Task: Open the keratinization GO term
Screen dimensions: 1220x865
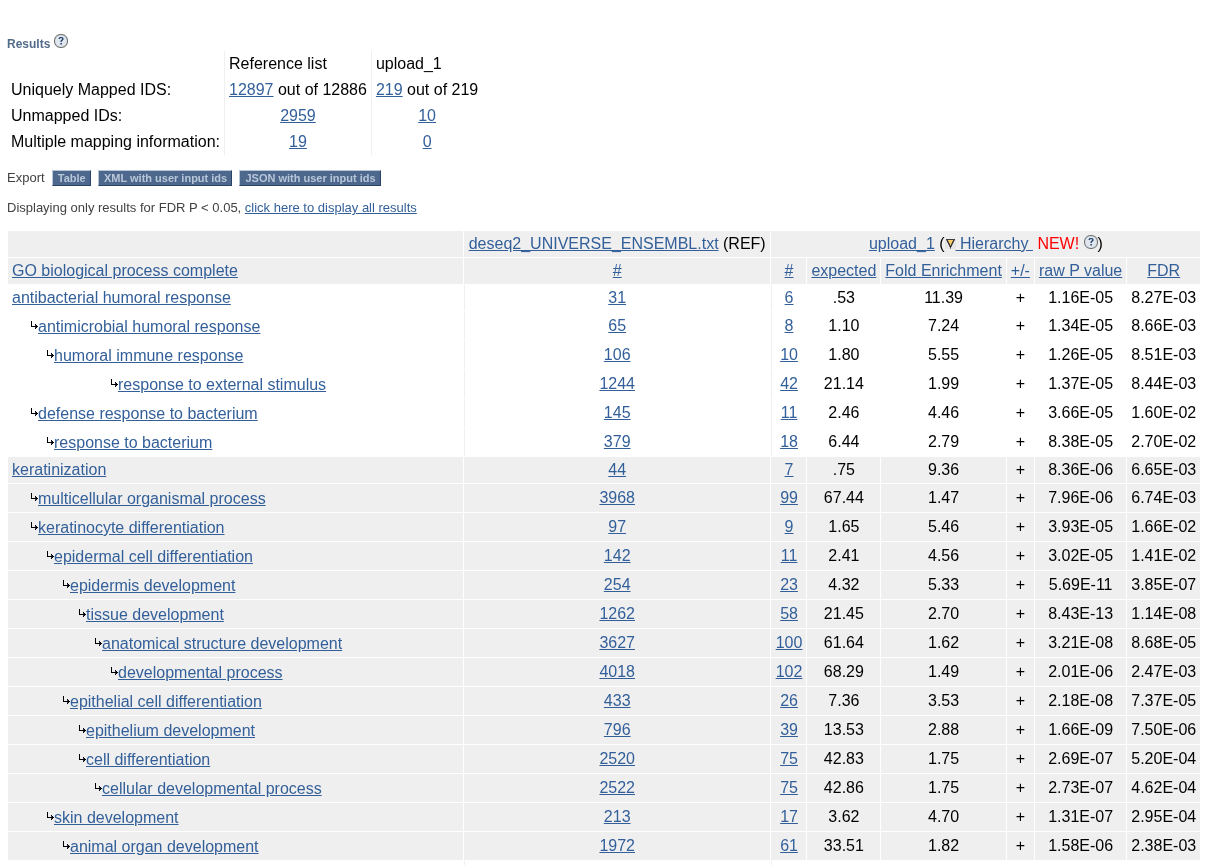Action: [x=59, y=469]
